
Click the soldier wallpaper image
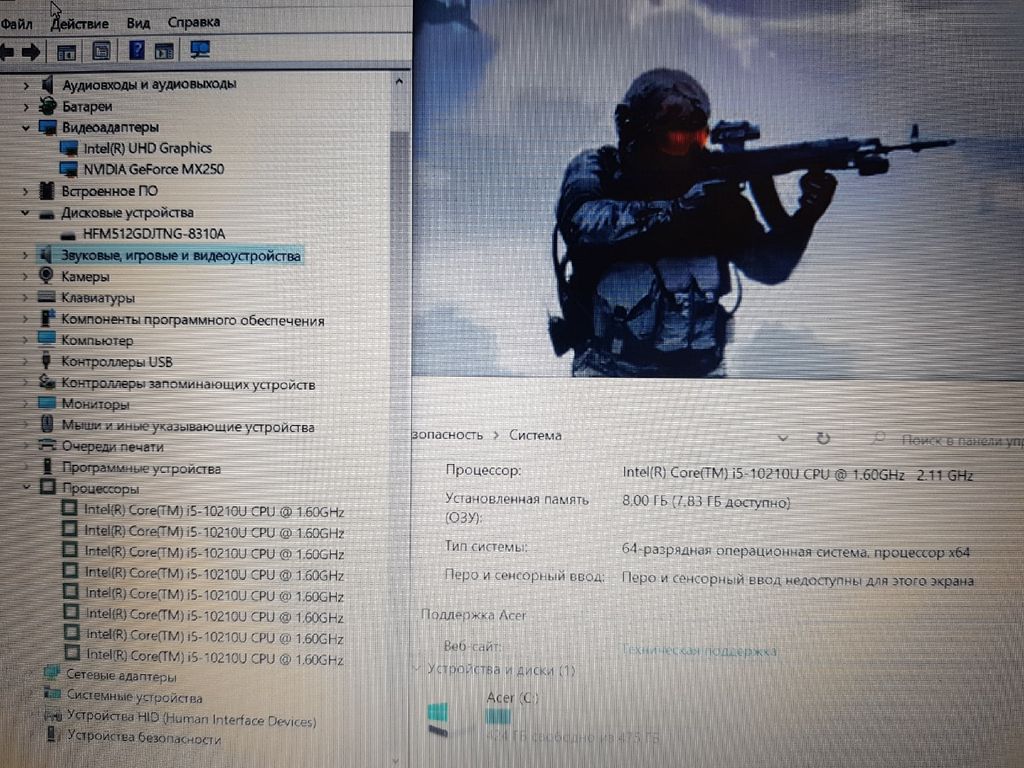(x=718, y=188)
